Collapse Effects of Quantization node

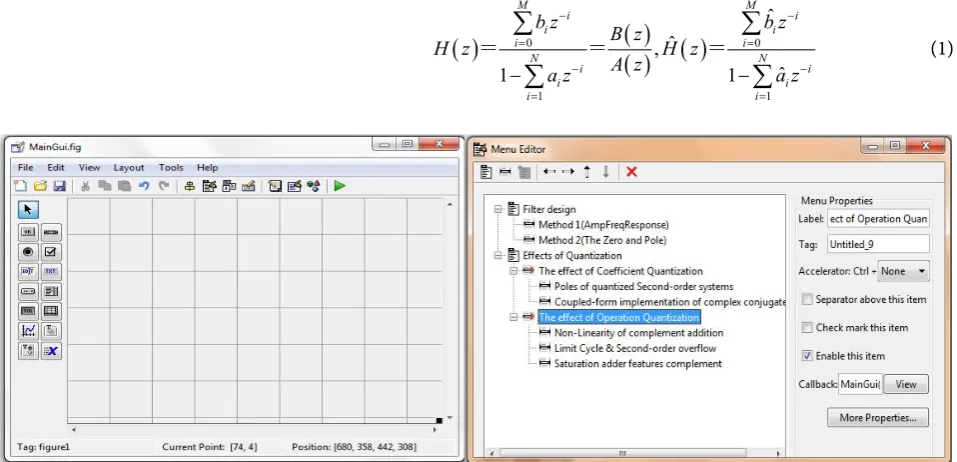point(498,256)
